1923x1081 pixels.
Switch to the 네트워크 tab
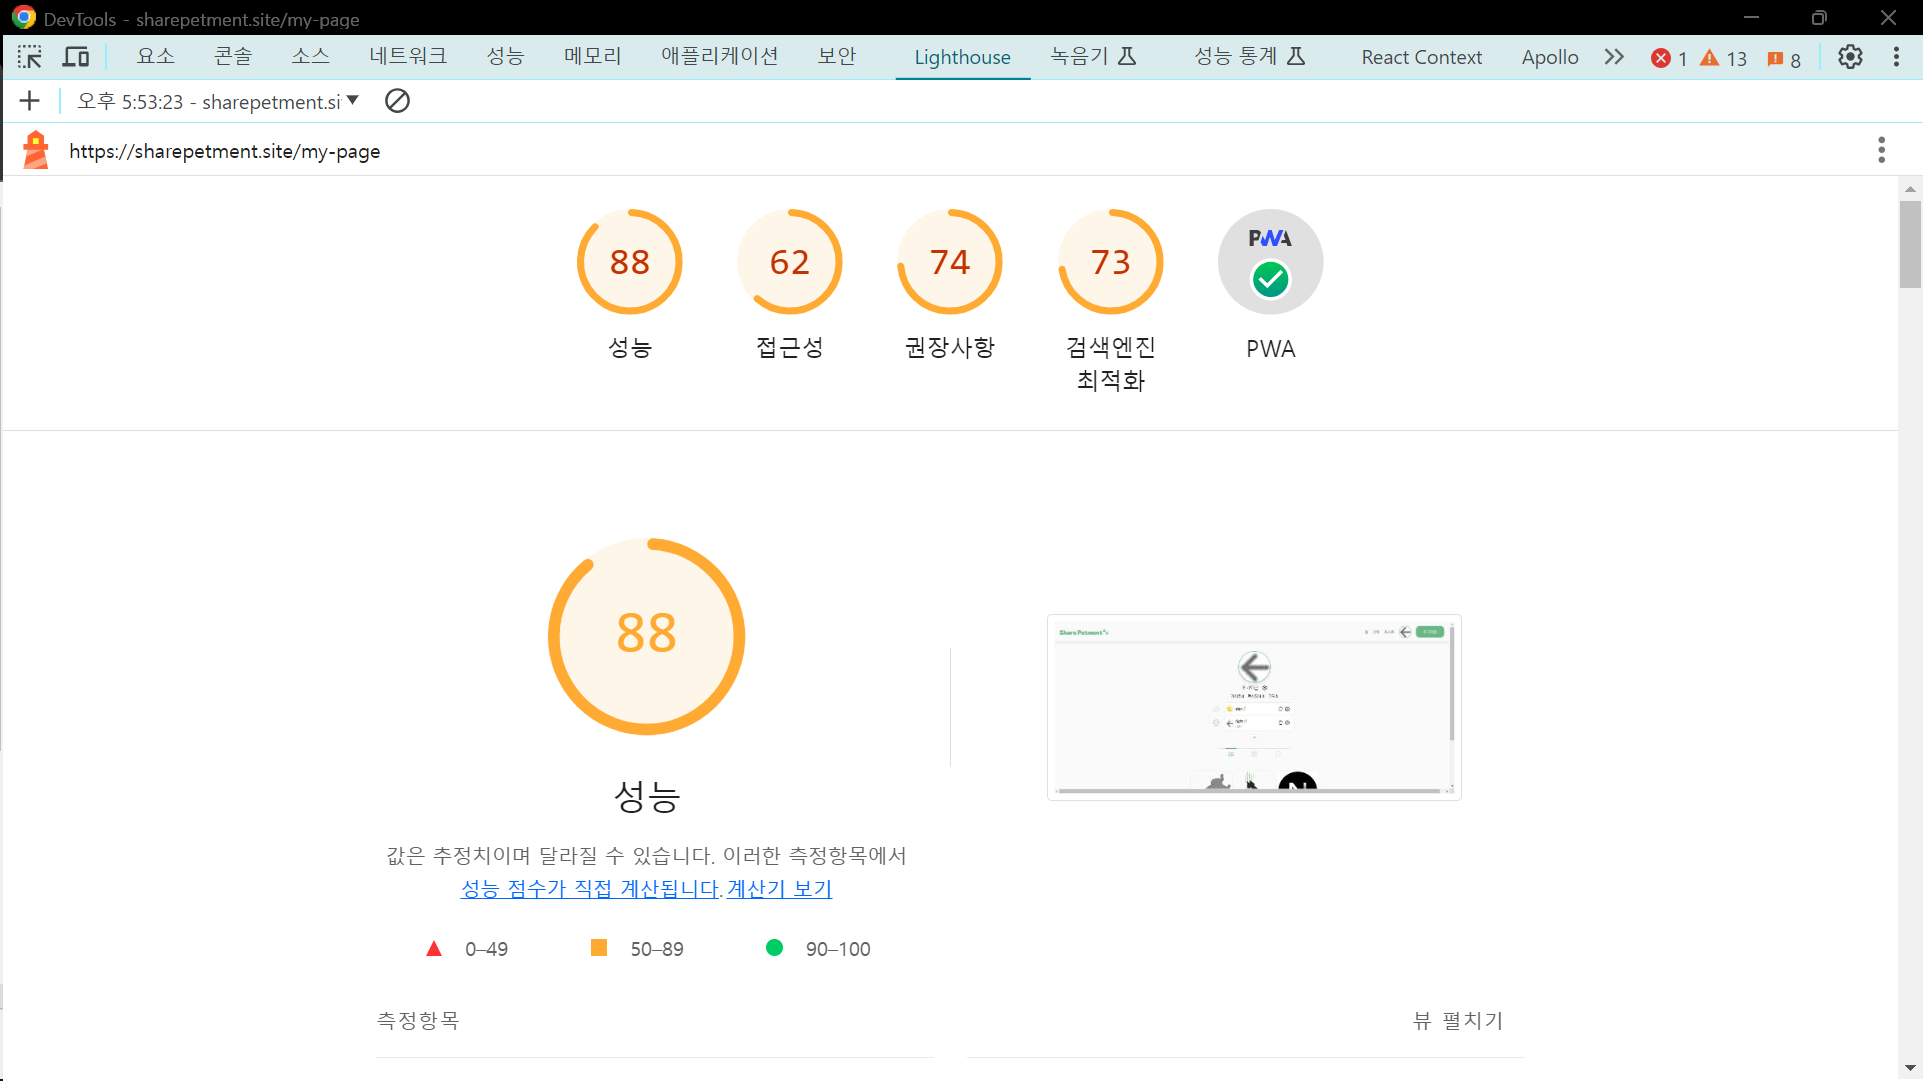tap(408, 56)
